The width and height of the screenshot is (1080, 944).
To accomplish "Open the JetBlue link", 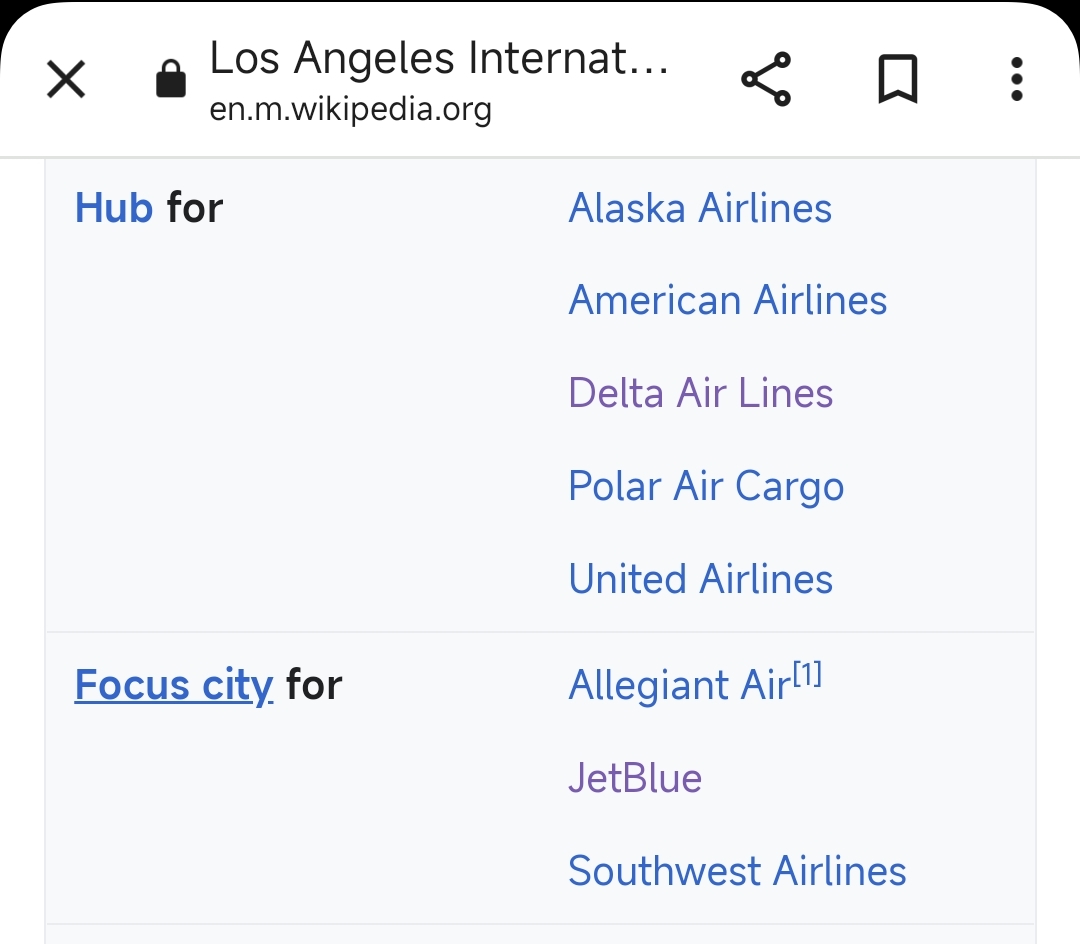I will tap(635, 778).
